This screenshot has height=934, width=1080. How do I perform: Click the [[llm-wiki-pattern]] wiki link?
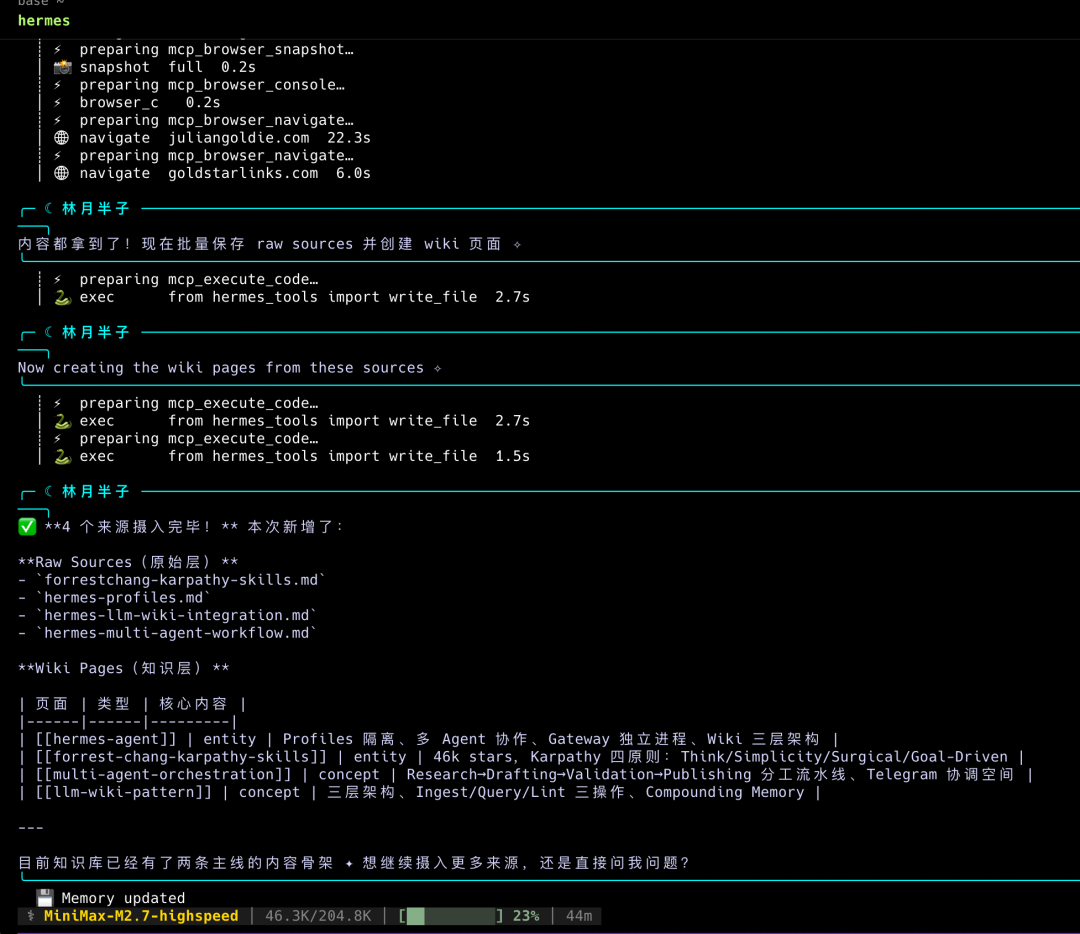124,792
